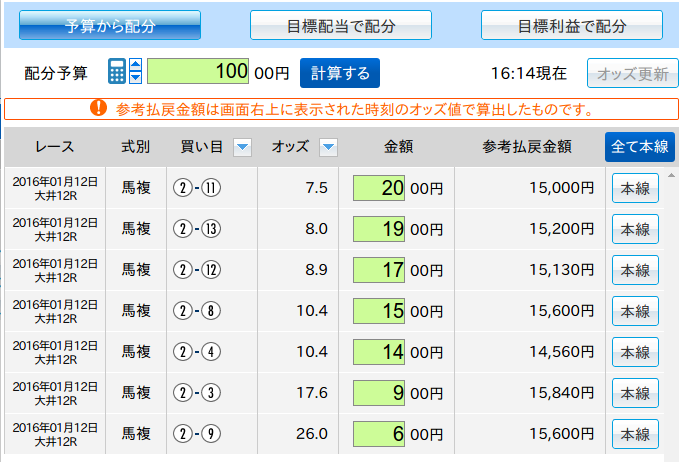The image size is (682, 462).
Task: Edit the amount field for bet ②-⑪
Action: (378, 188)
